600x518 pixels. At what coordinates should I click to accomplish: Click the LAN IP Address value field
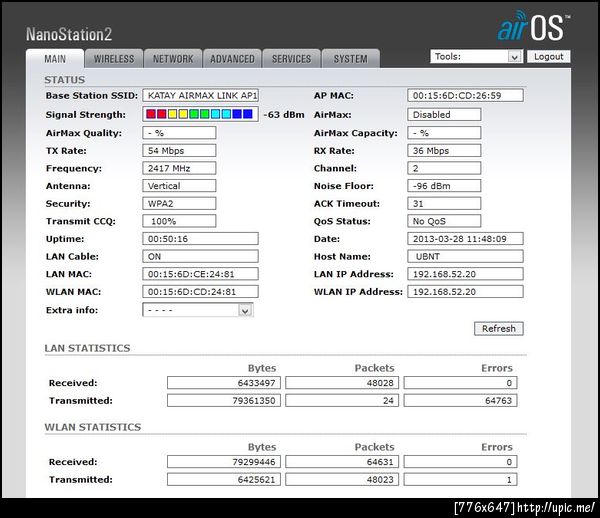click(x=465, y=274)
